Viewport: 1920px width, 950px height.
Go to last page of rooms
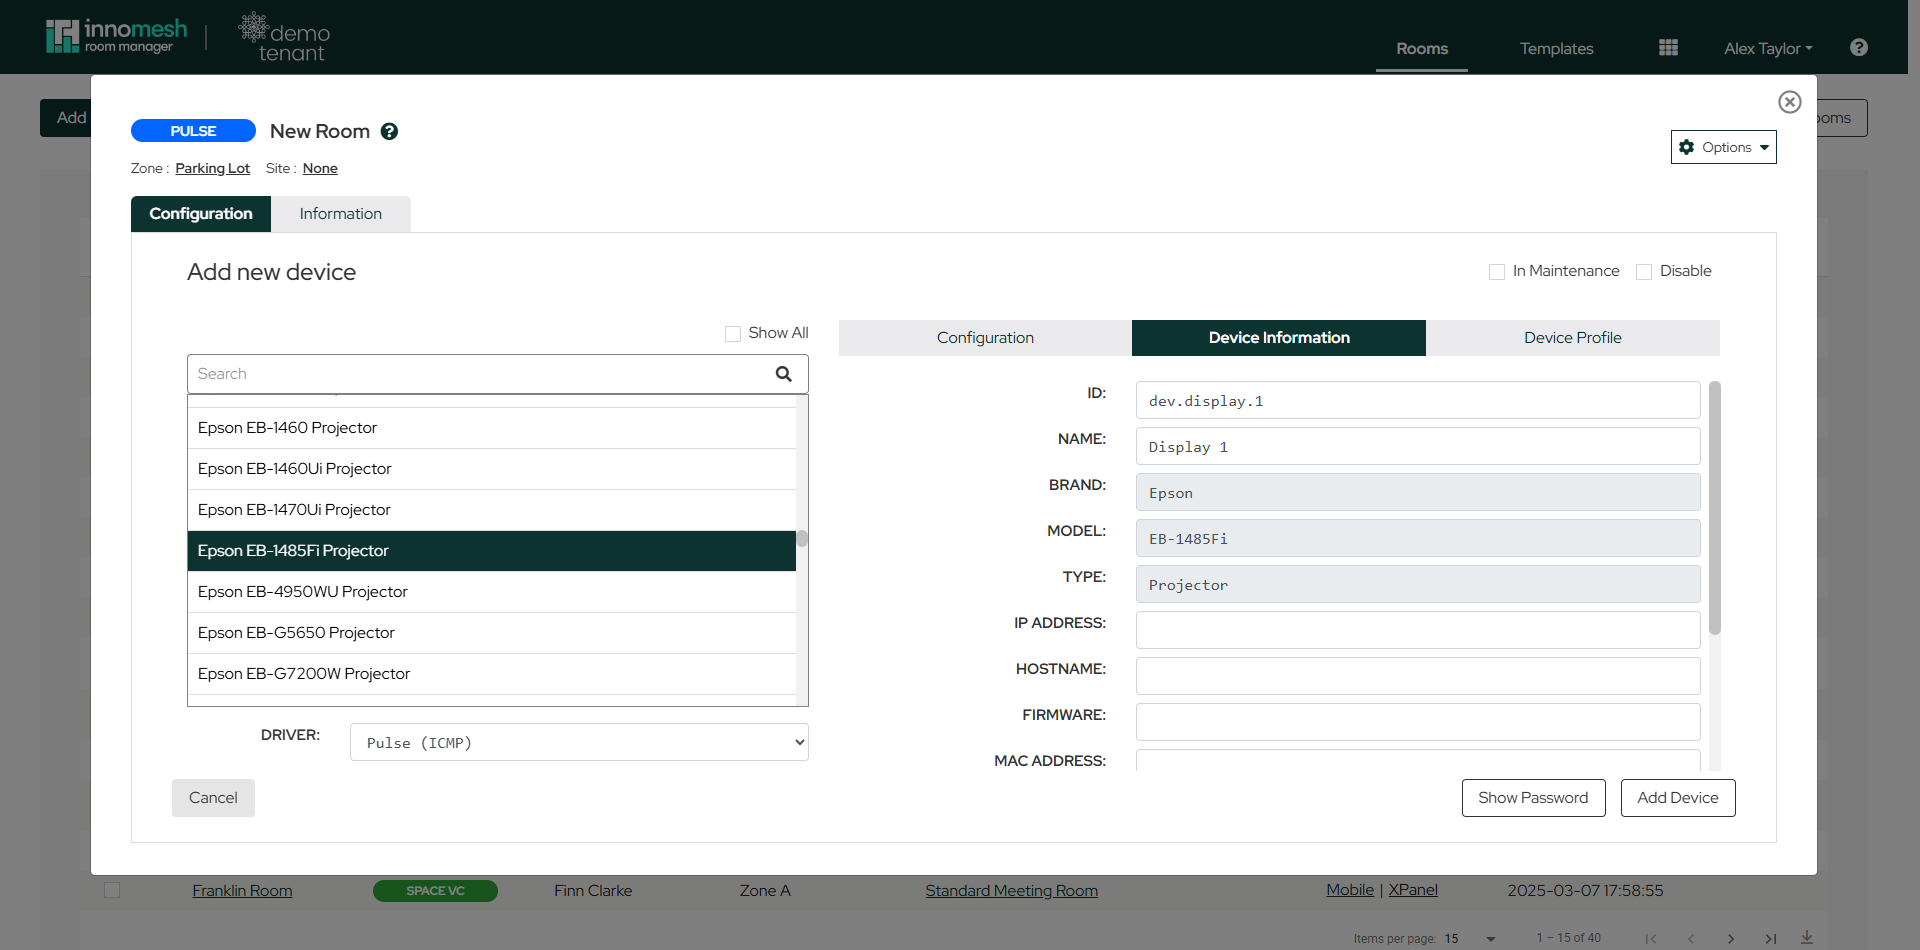(1770, 938)
